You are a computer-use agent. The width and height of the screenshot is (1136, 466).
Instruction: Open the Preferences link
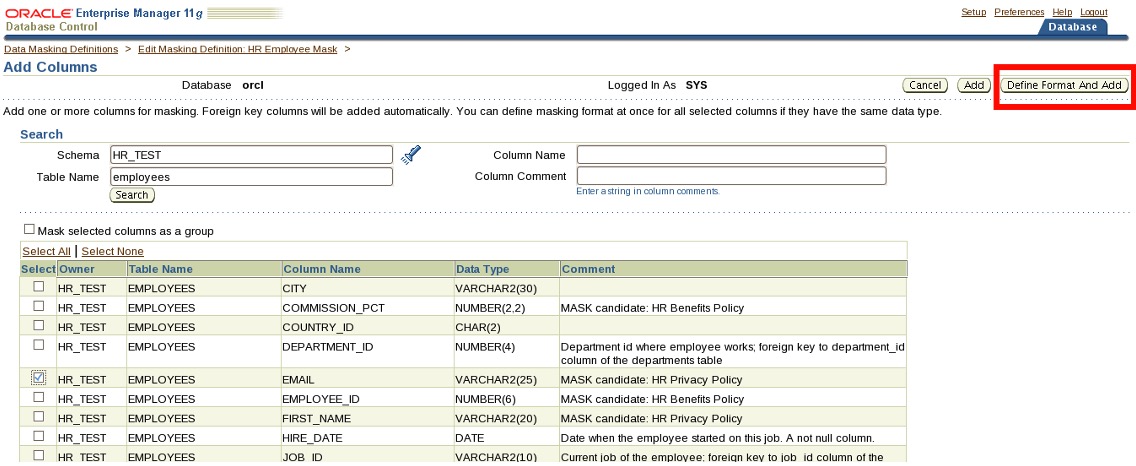tap(1019, 12)
